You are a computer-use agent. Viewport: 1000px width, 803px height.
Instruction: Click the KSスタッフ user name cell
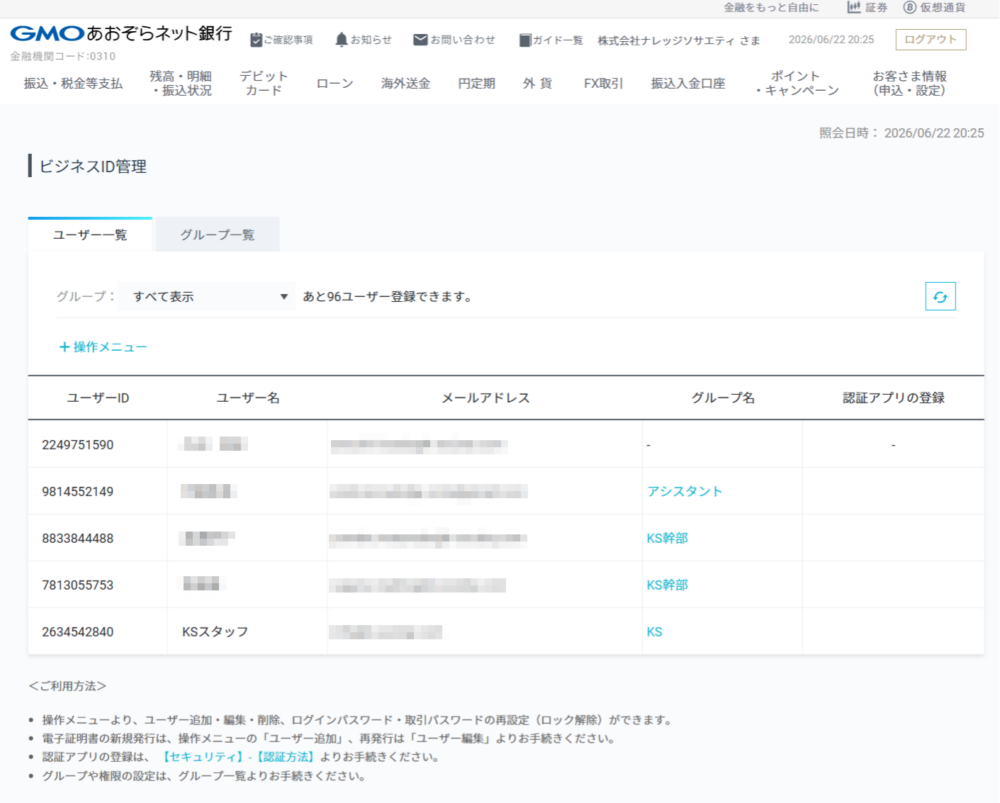215,632
